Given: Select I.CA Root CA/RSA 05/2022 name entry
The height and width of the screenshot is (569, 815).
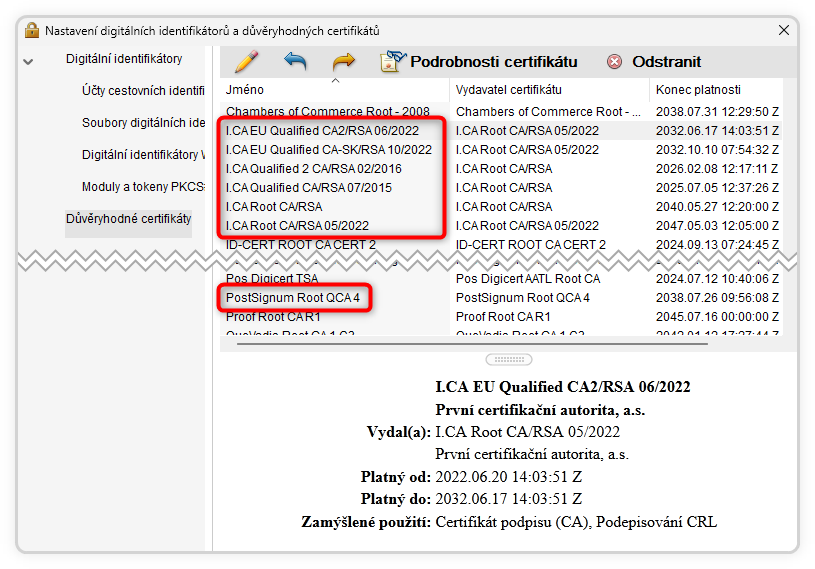Looking at the screenshot, I should 297,226.
